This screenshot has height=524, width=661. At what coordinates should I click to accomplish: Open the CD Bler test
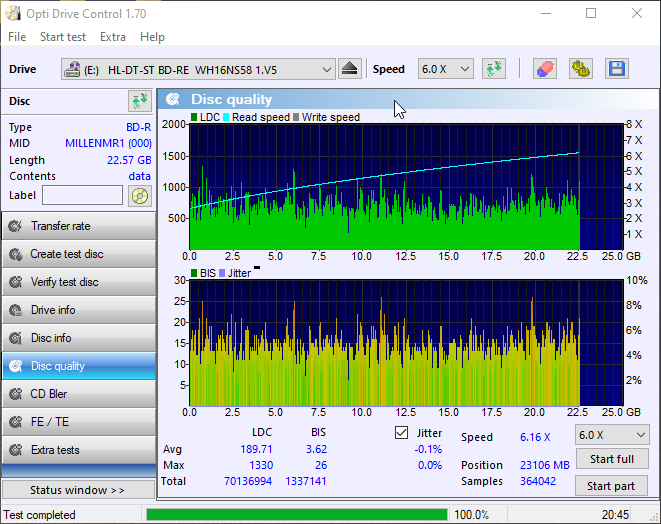coord(78,394)
